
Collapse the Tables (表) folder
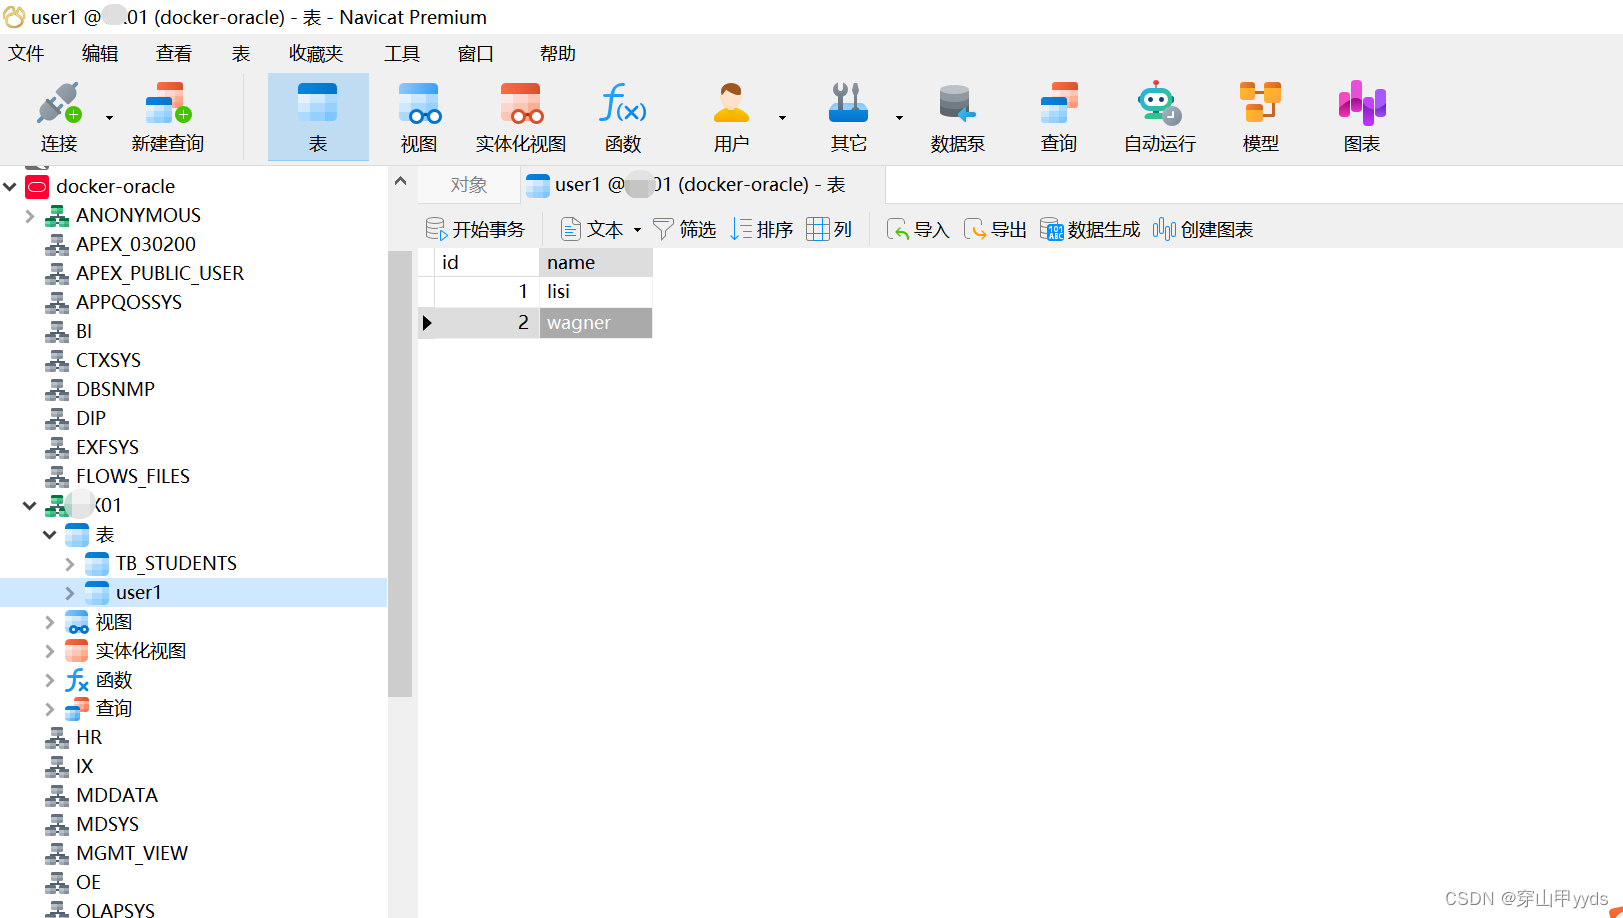tap(49, 534)
